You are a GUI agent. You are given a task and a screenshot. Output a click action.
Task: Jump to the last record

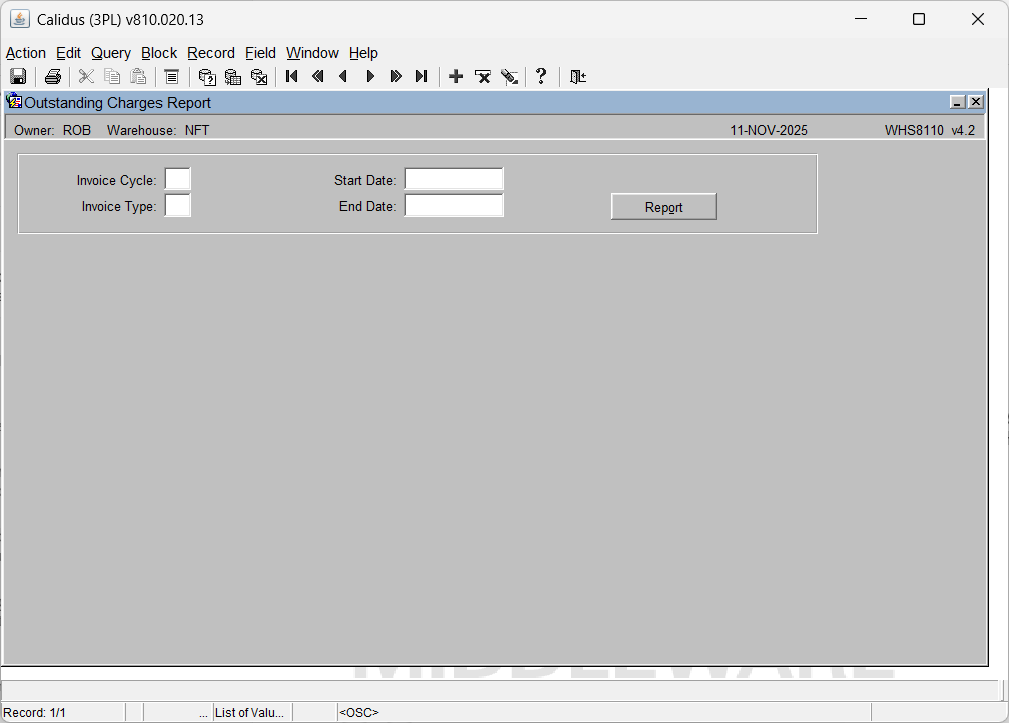(422, 77)
